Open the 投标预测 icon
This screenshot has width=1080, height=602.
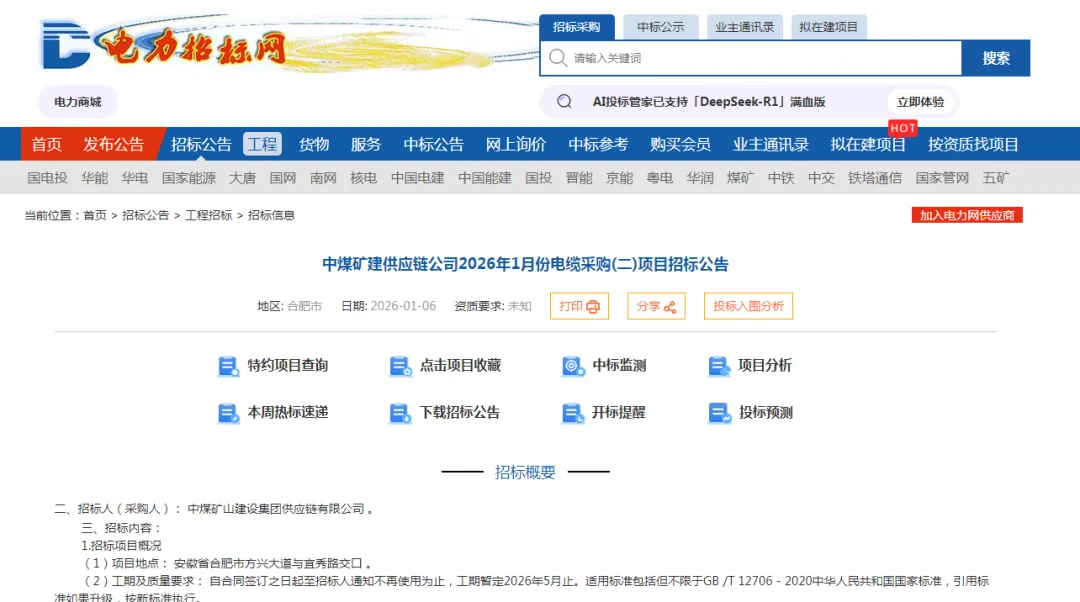click(719, 413)
